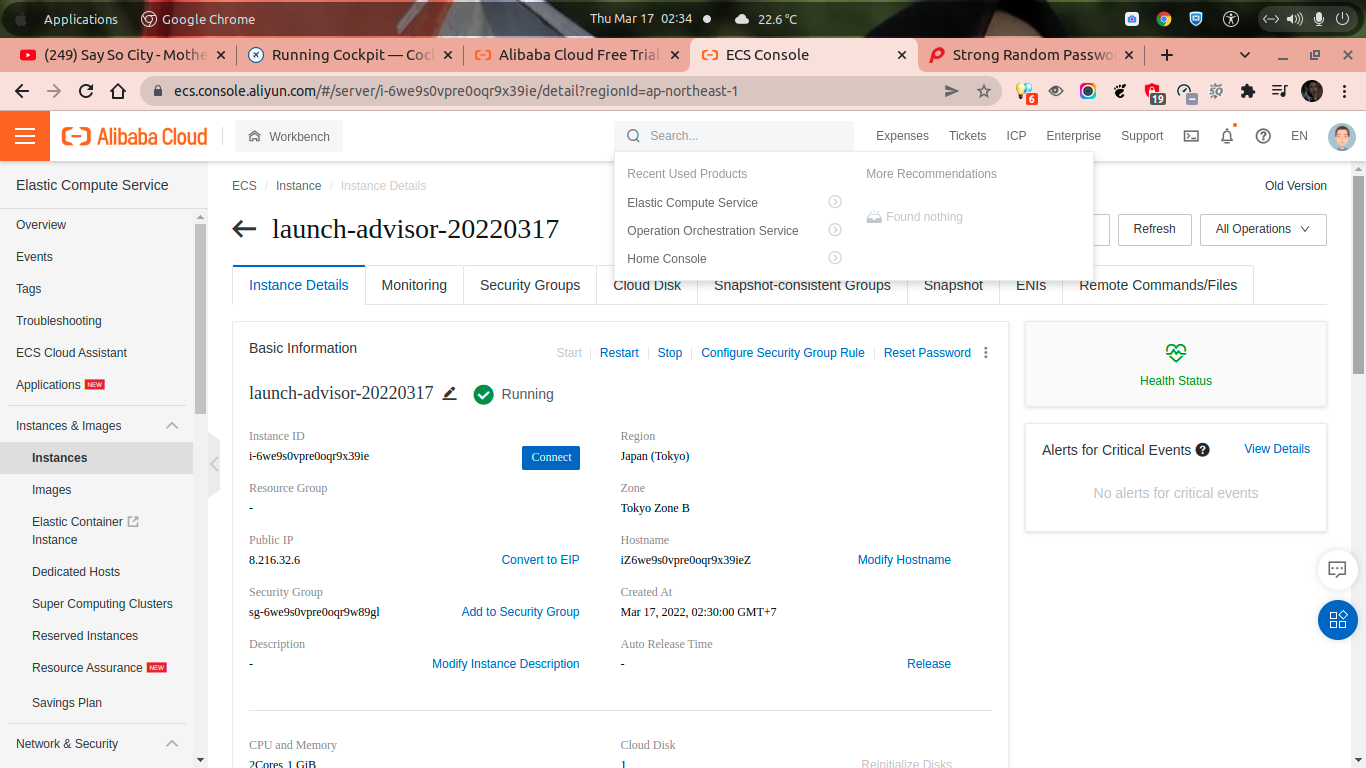Click Modify Hostname link
The width and height of the screenshot is (1366, 768).
pyautogui.click(x=904, y=560)
